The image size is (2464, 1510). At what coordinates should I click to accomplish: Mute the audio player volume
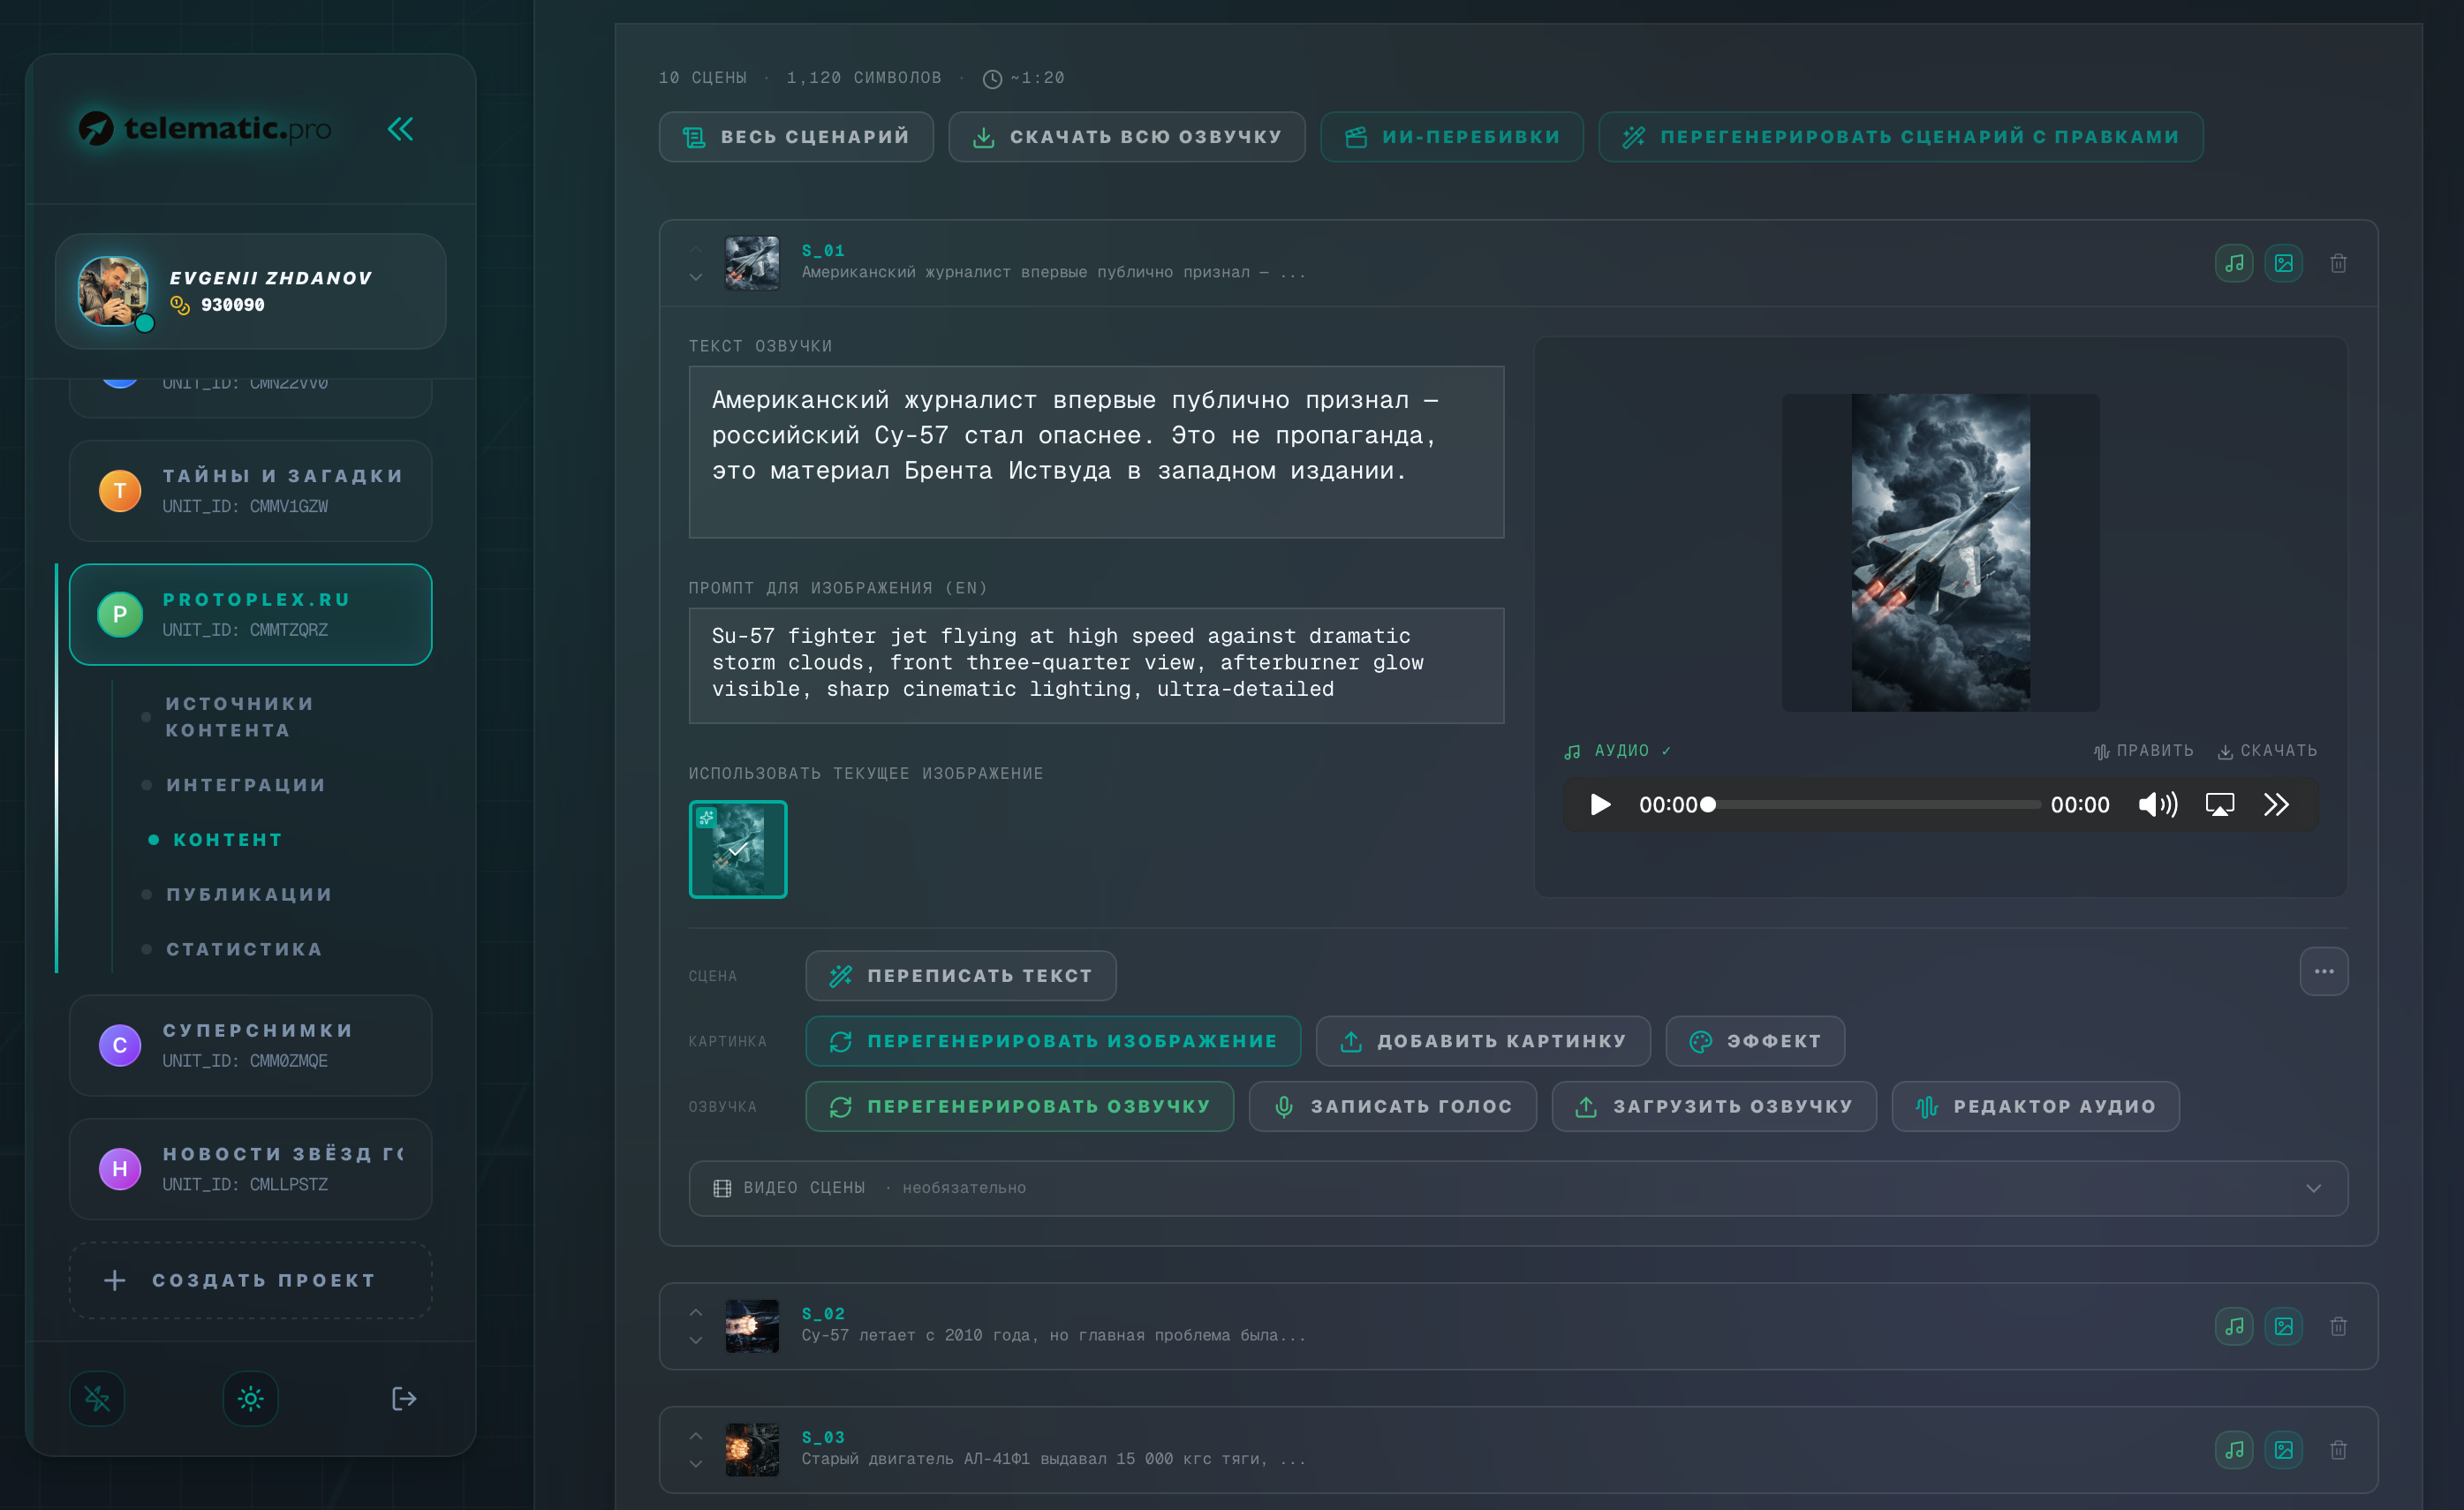click(2157, 804)
